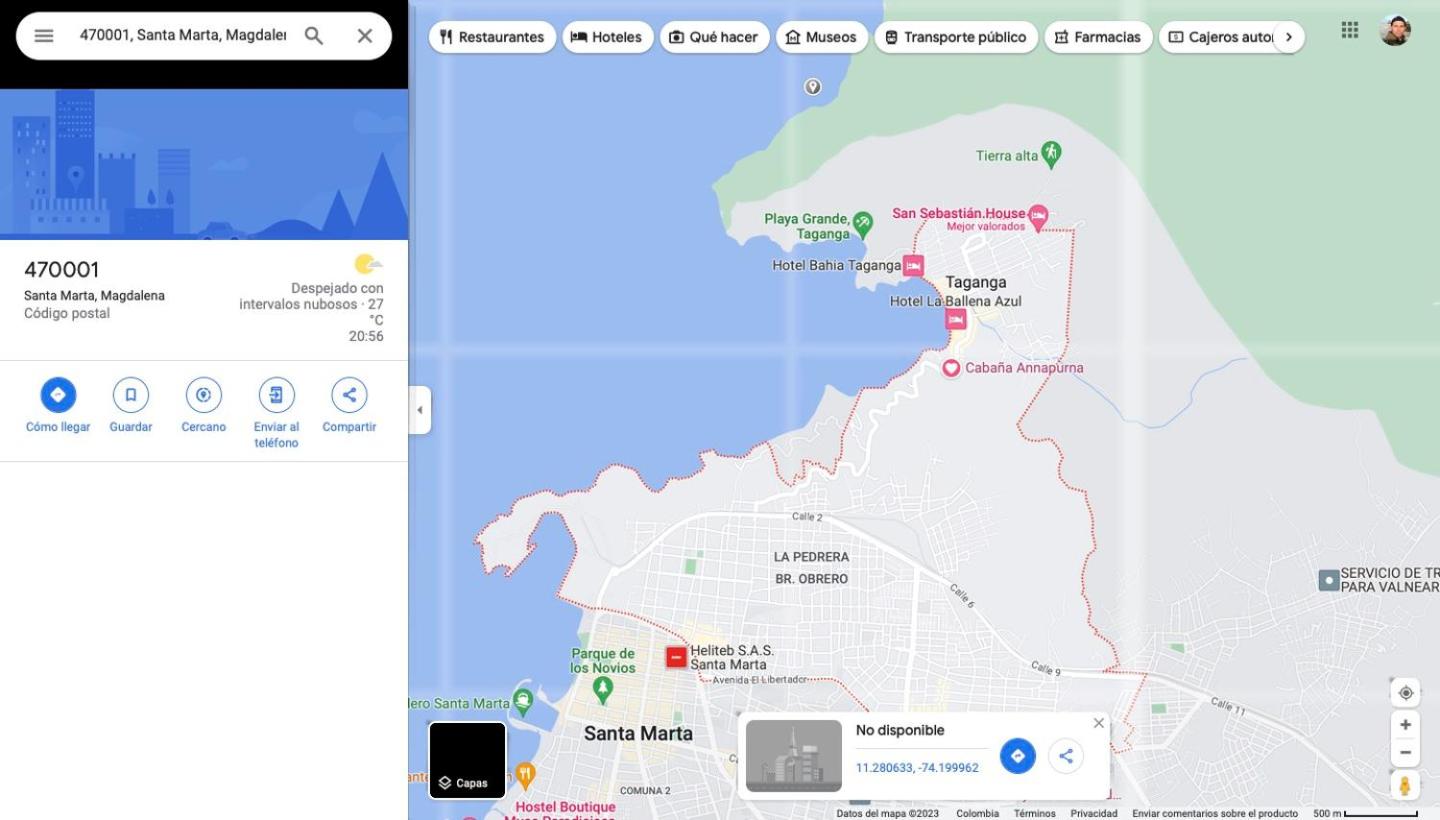Click the Hostel Boutique map label
Screen dimensions: 1440x820
566,807
